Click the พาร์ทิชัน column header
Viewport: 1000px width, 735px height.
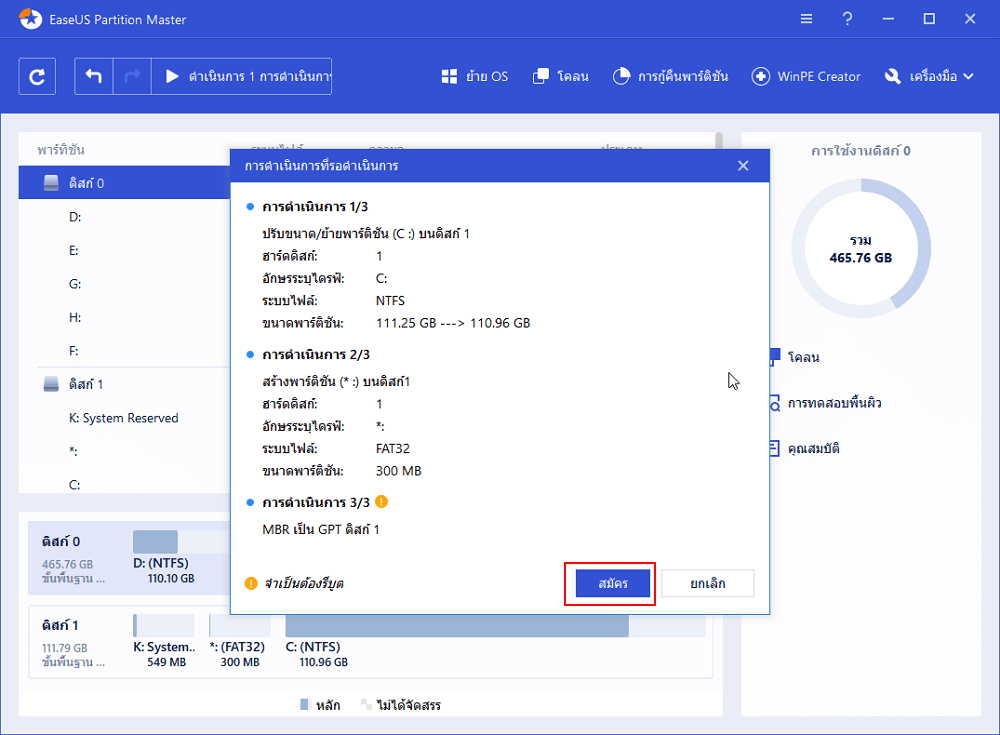coord(61,150)
